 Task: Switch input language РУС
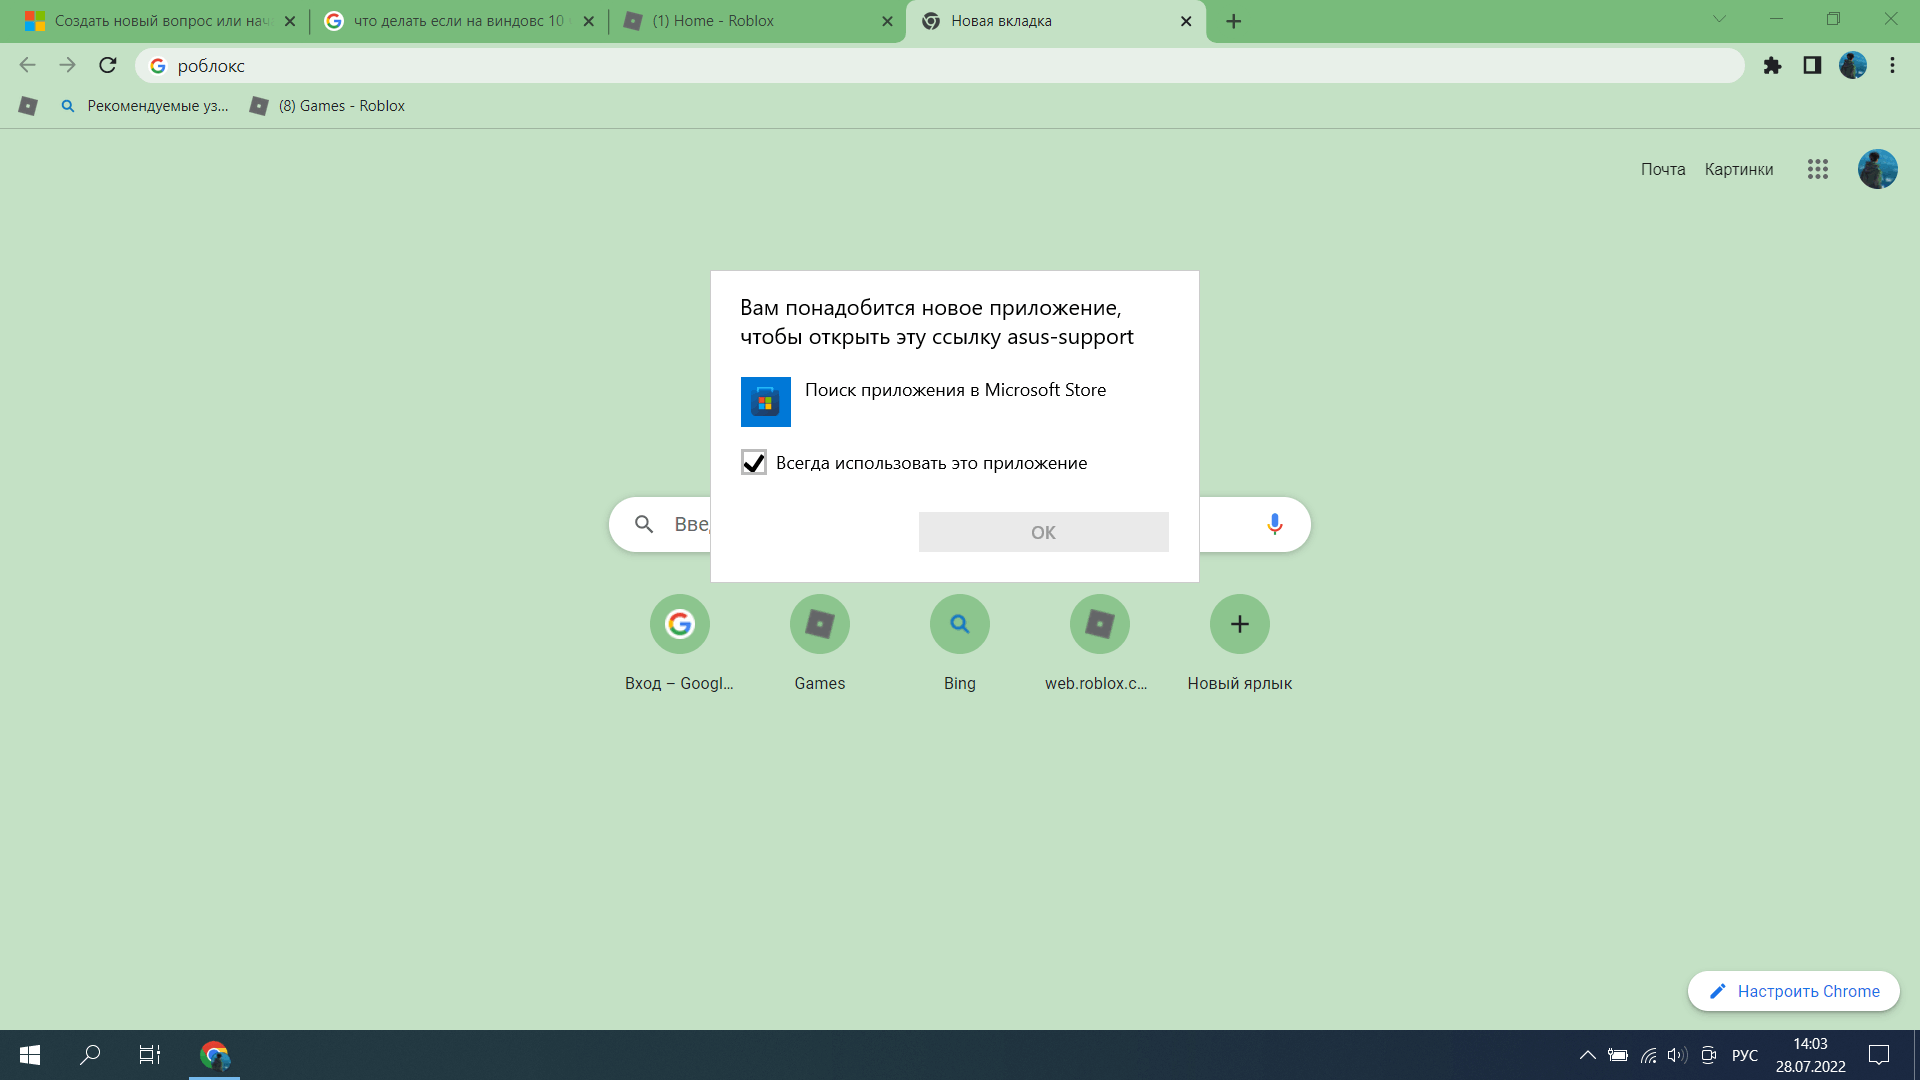click(1745, 1055)
